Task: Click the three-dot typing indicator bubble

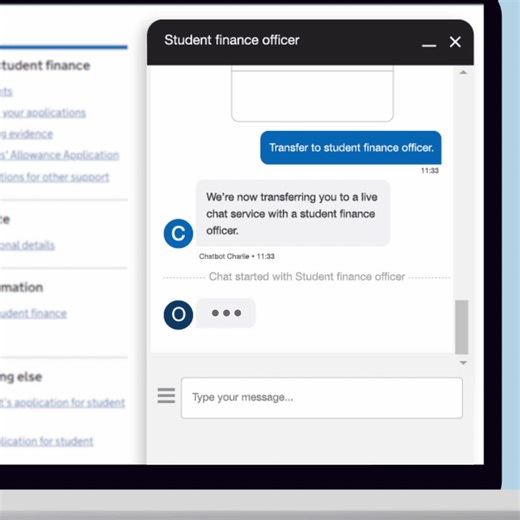Action: [x=226, y=313]
